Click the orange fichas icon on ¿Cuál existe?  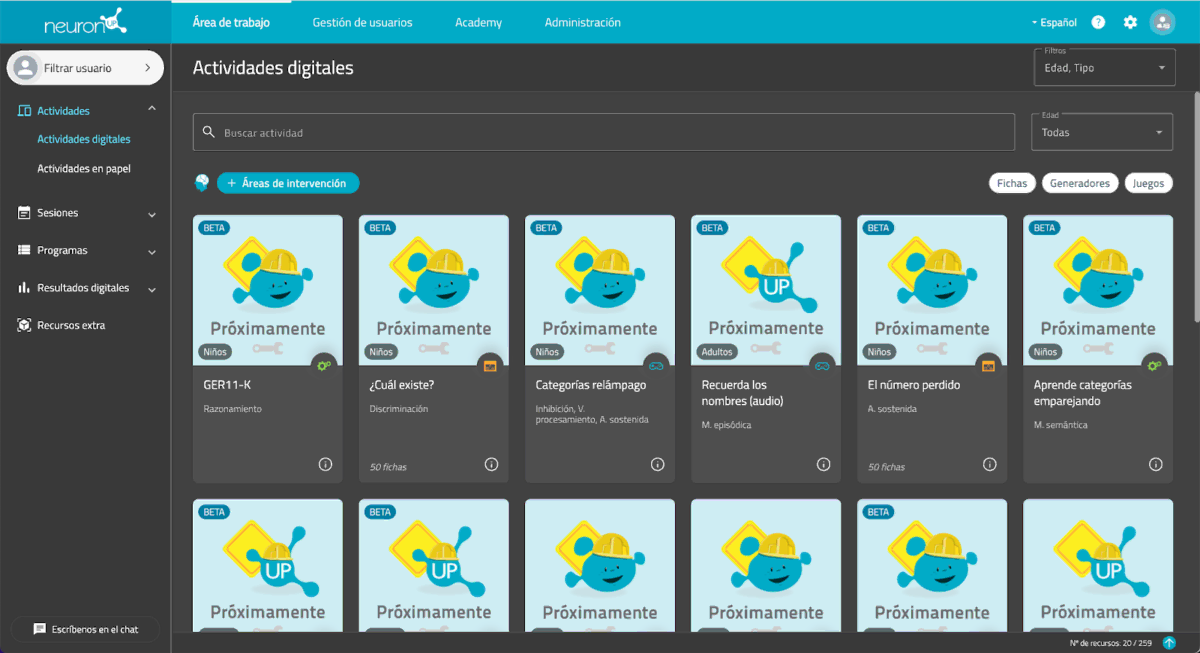(488, 366)
